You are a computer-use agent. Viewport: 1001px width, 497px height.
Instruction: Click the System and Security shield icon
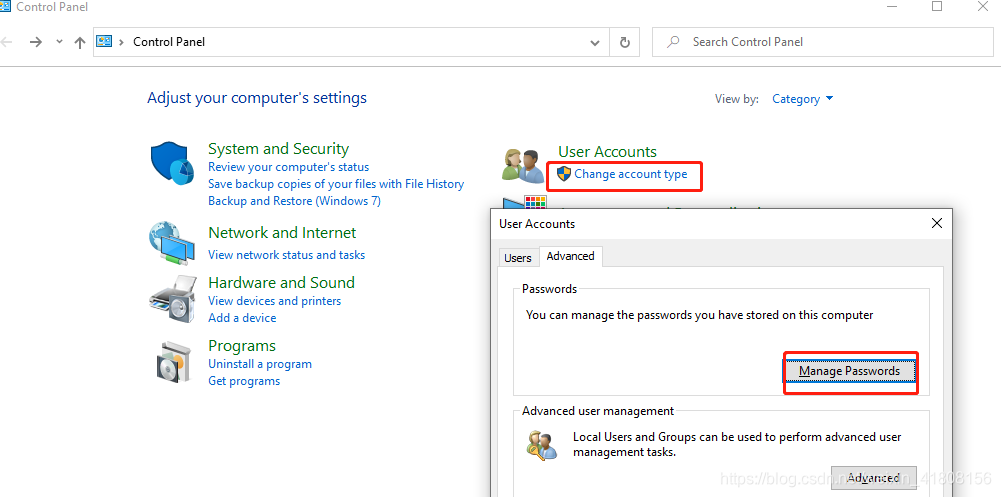172,164
